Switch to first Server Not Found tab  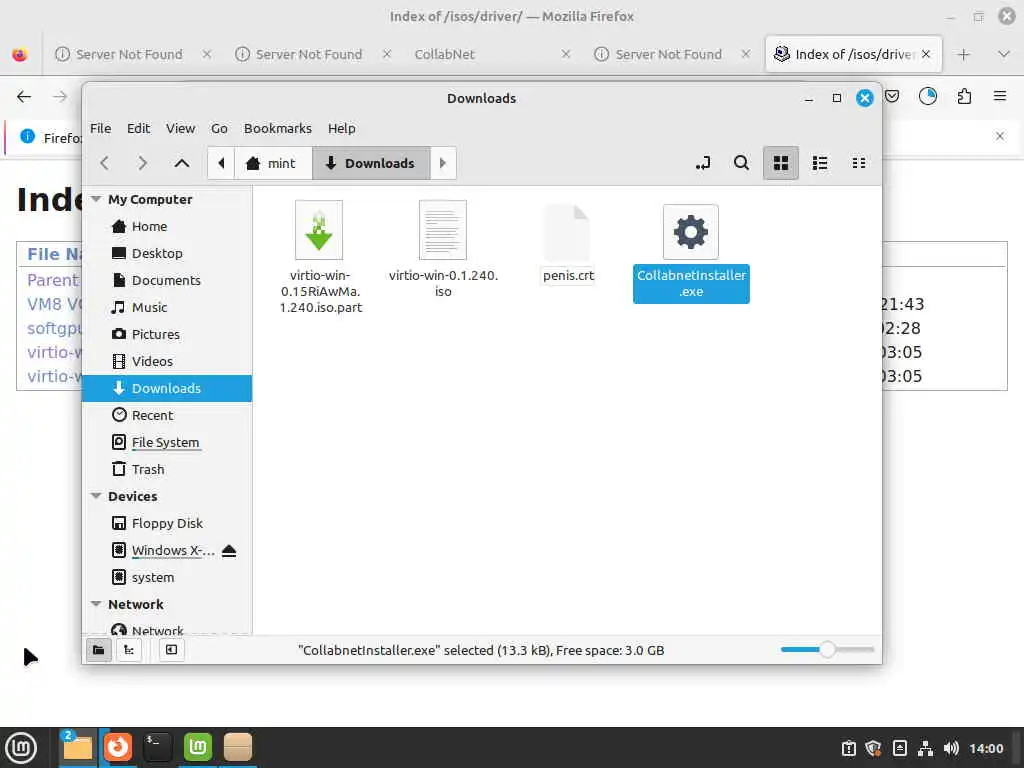click(129, 54)
